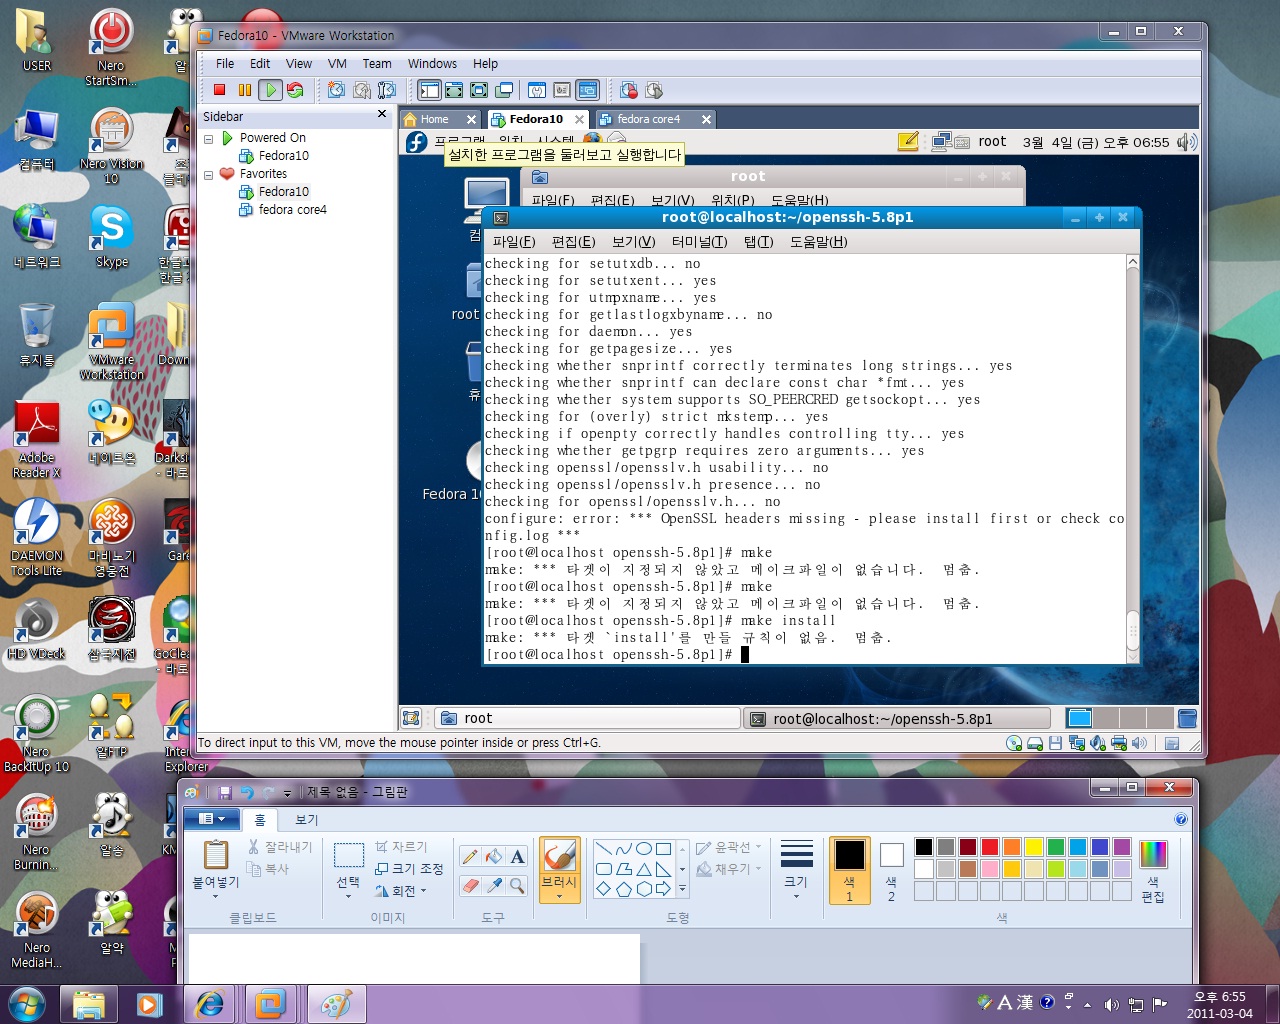Toggle the VMware Show/Hide Sidebar button
Viewport: 1280px width, 1024px height.
pyautogui.click(x=429, y=90)
